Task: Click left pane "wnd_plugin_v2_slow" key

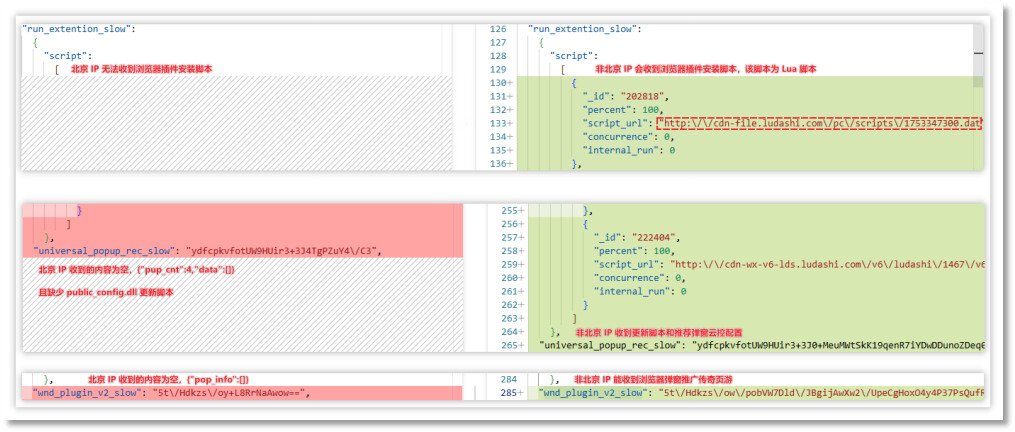Action: pos(83,393)
